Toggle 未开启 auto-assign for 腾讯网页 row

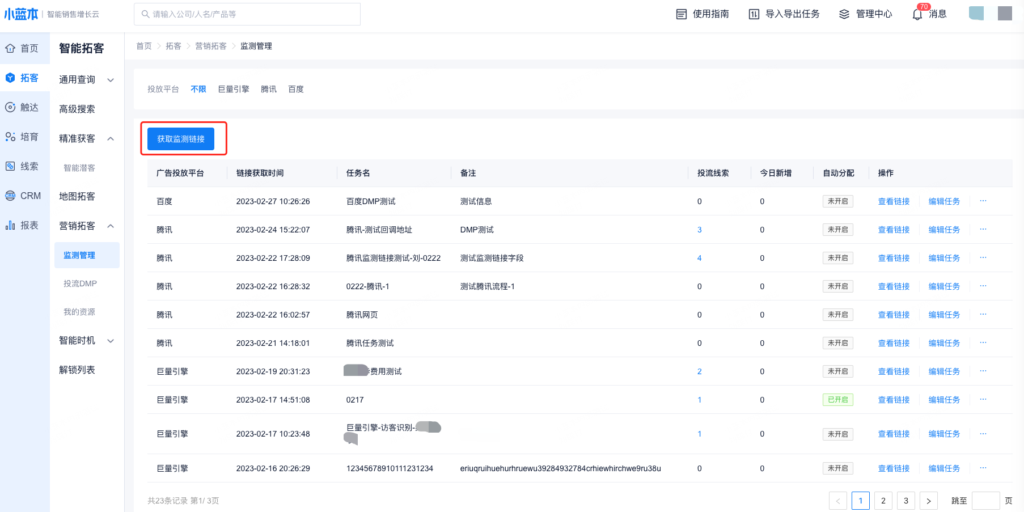point(838,314)
